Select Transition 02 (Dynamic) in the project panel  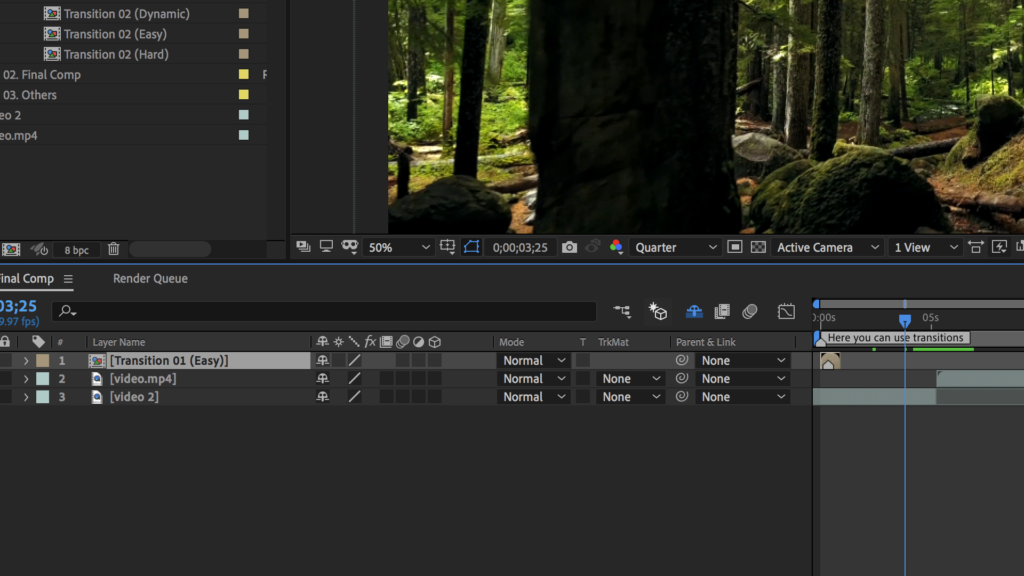[x=126, y=14]
